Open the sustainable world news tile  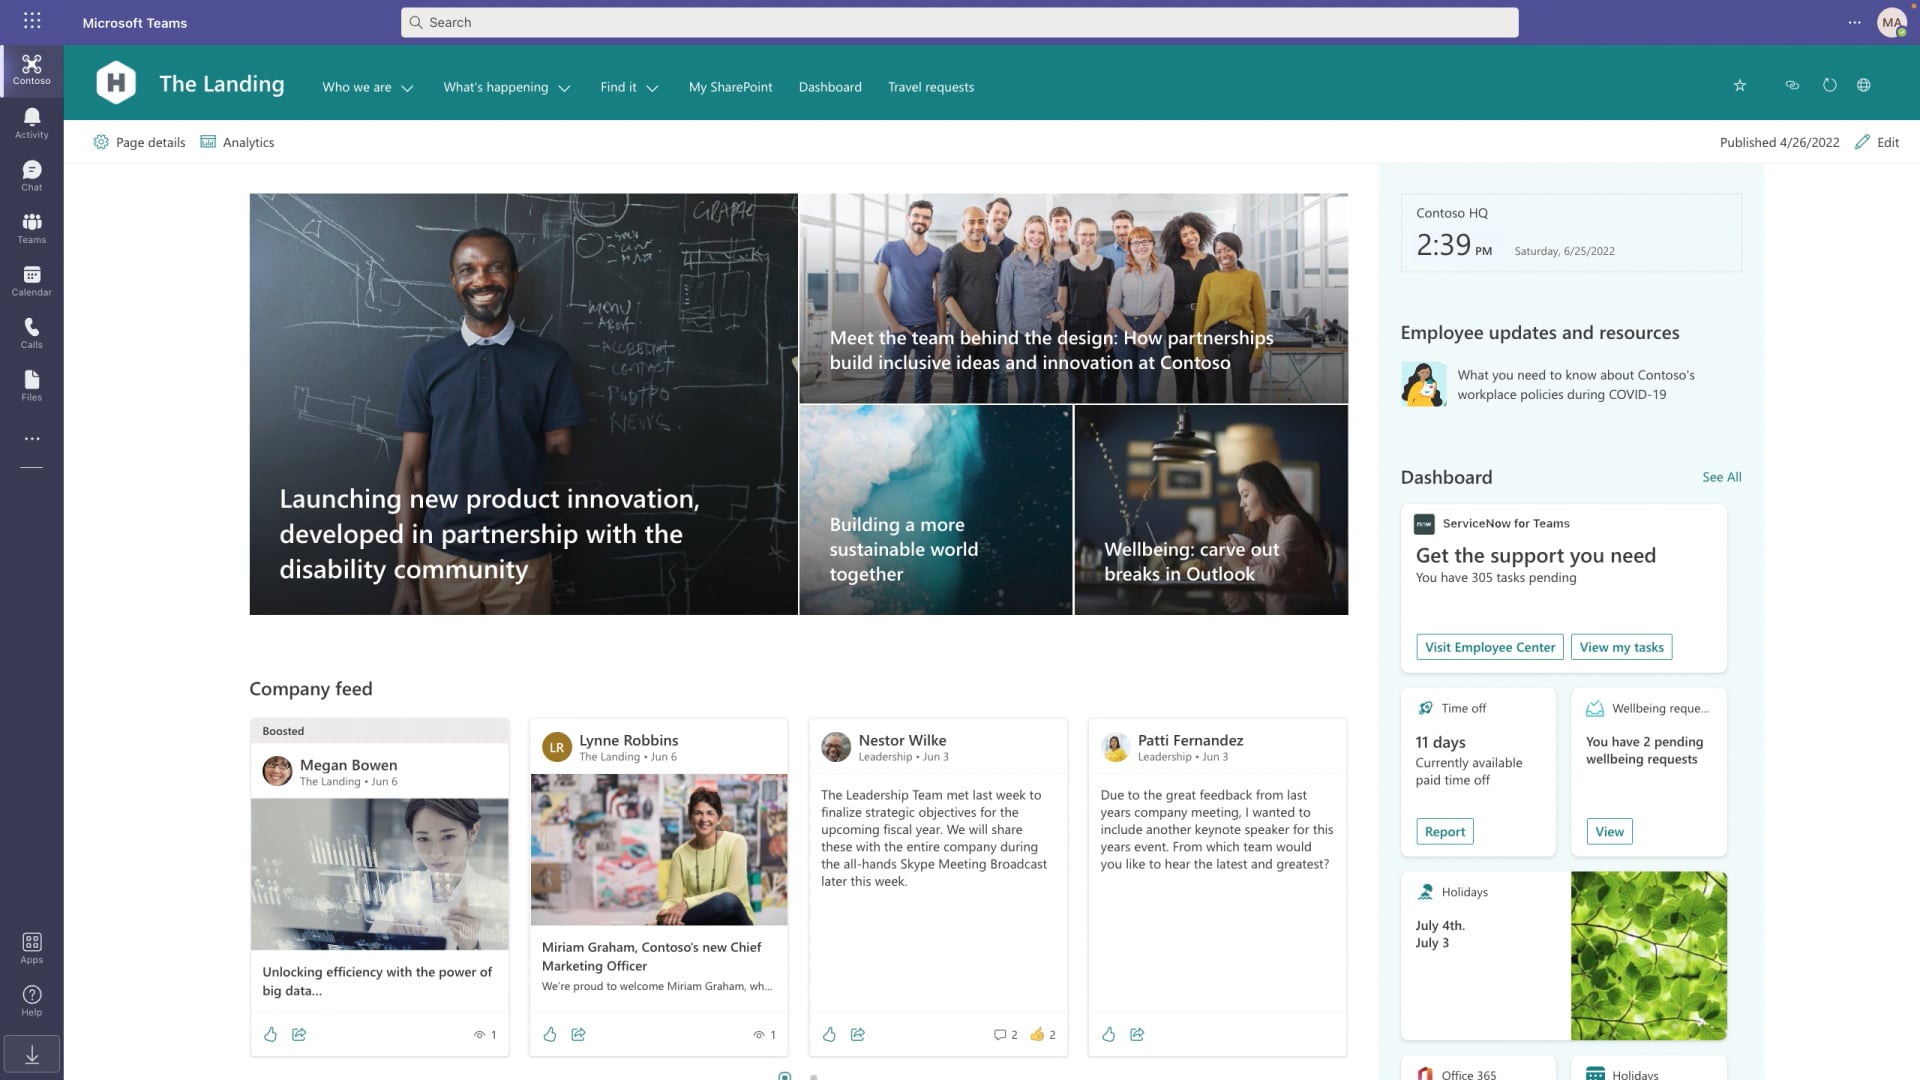click(935, 510)
